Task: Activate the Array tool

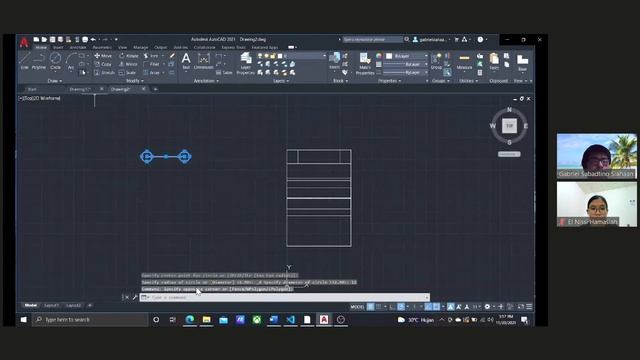Action: tap(151, 73)
